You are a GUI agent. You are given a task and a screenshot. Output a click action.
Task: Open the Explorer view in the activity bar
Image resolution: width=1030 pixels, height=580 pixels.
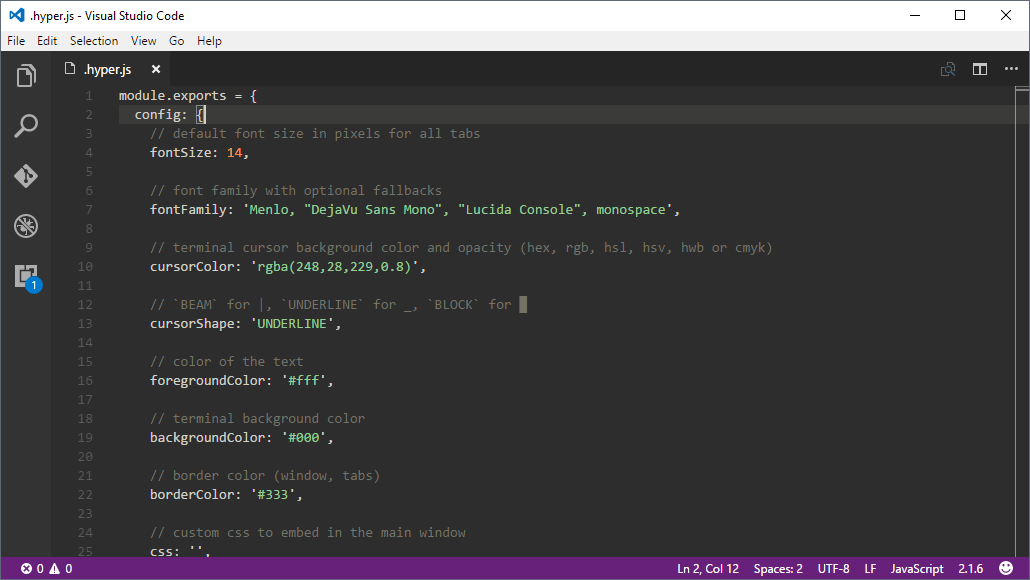pos(25,75)
